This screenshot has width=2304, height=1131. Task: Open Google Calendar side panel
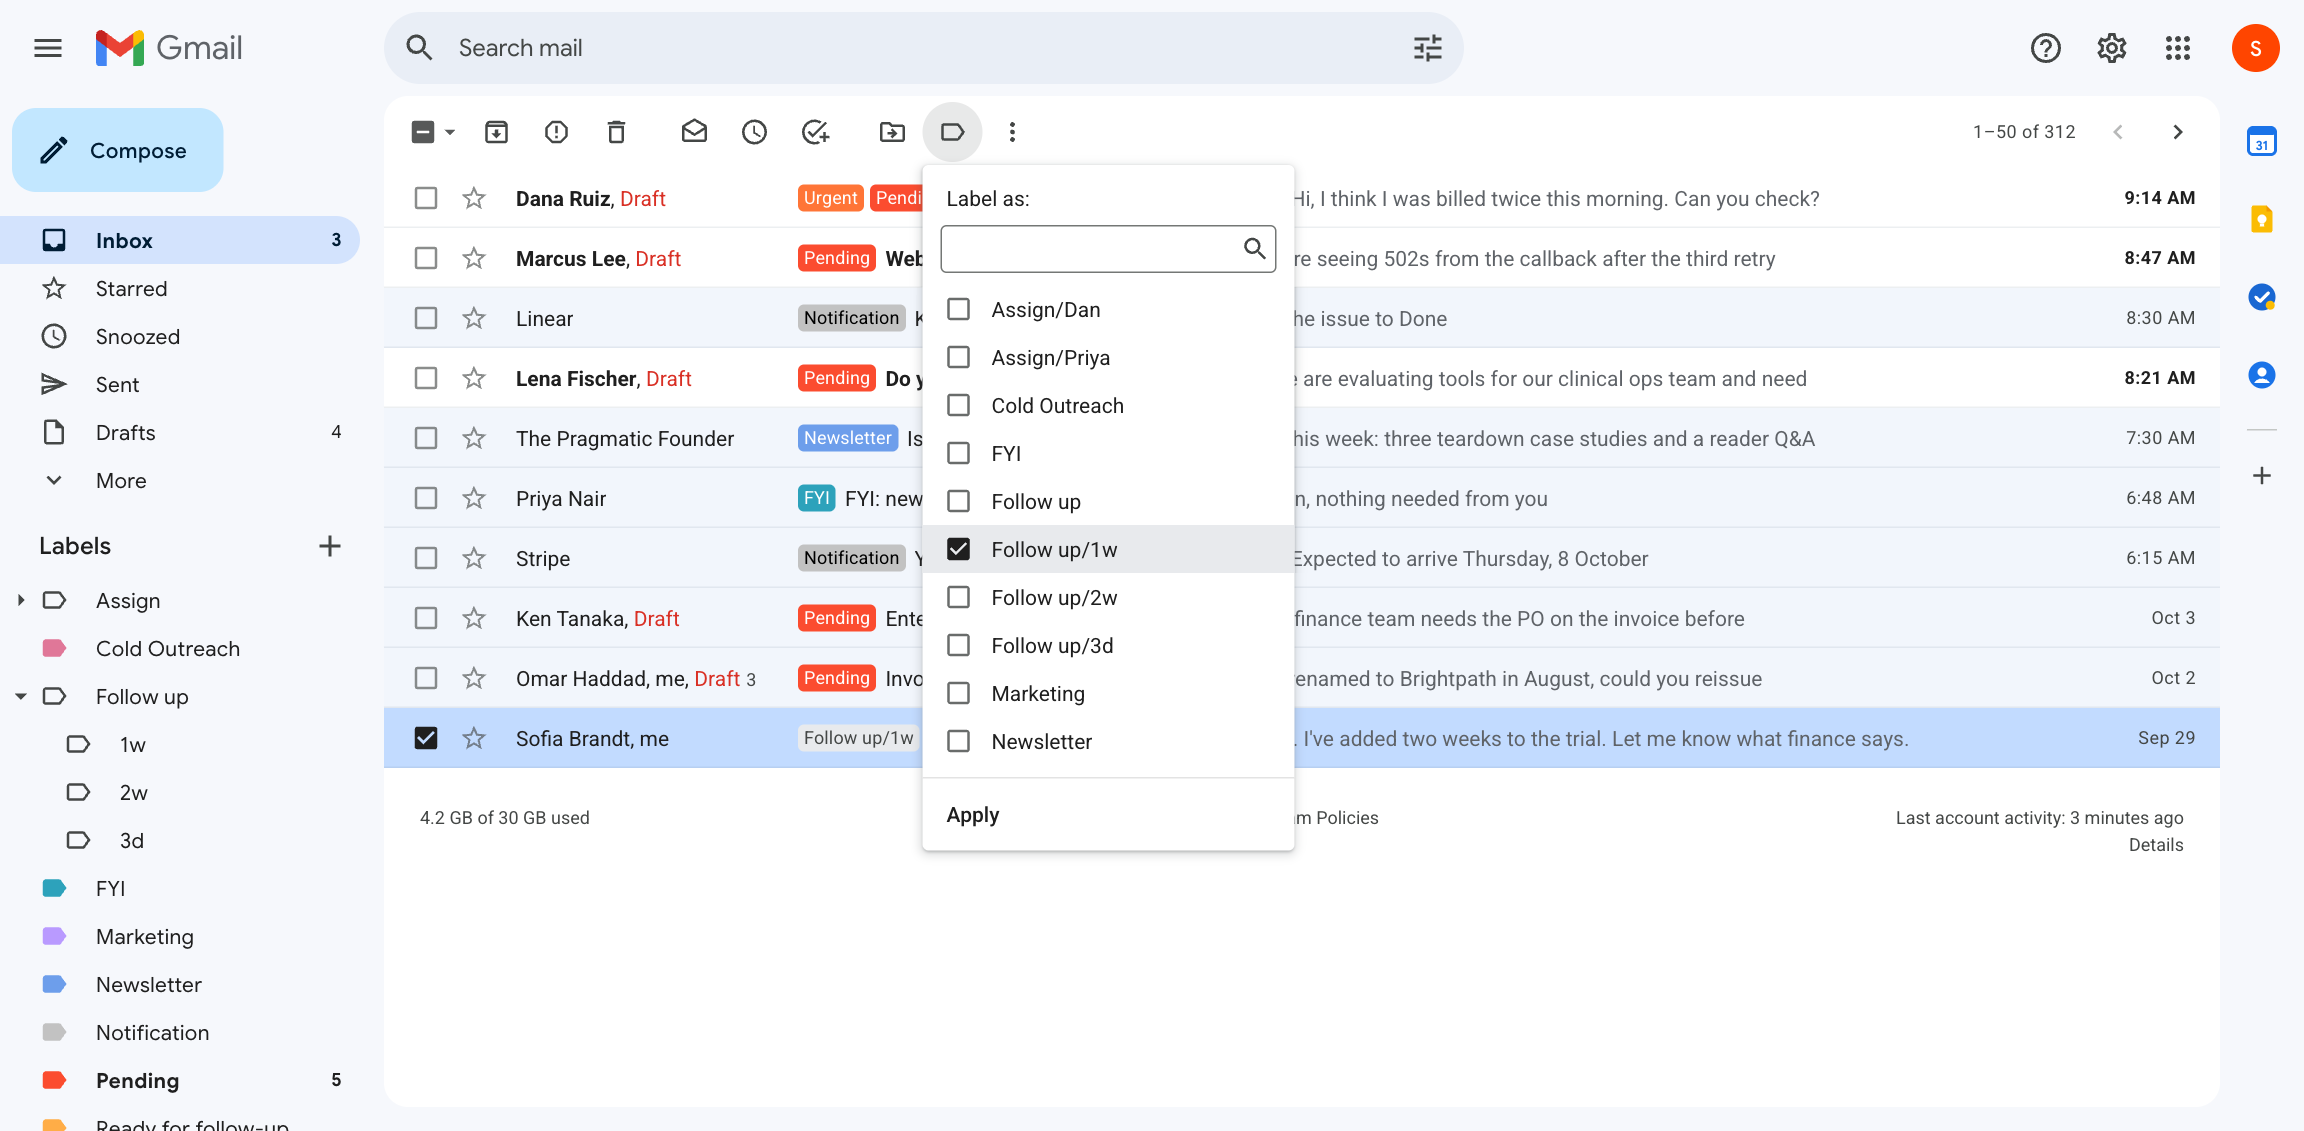2262,142
